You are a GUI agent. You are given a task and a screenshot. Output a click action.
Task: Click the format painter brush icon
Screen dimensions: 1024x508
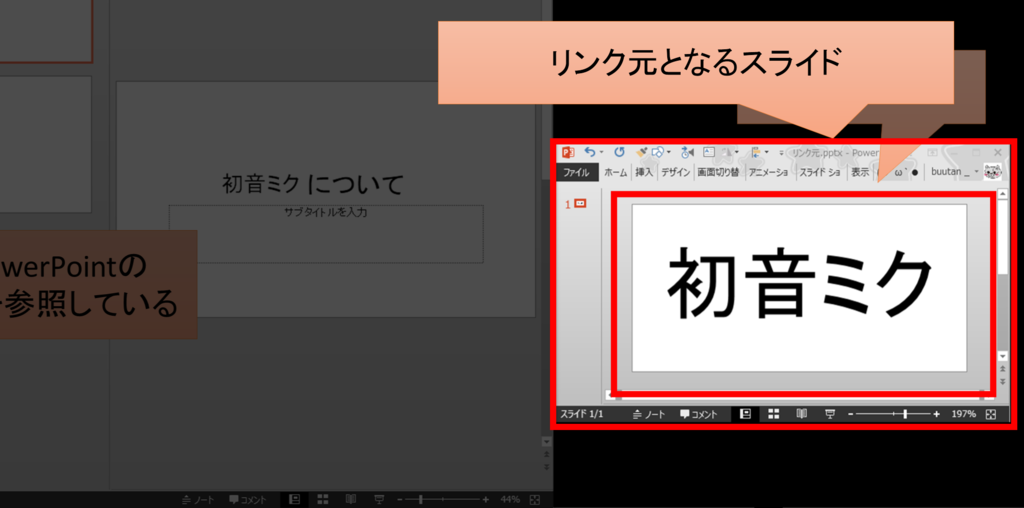[x=641, y=152]
